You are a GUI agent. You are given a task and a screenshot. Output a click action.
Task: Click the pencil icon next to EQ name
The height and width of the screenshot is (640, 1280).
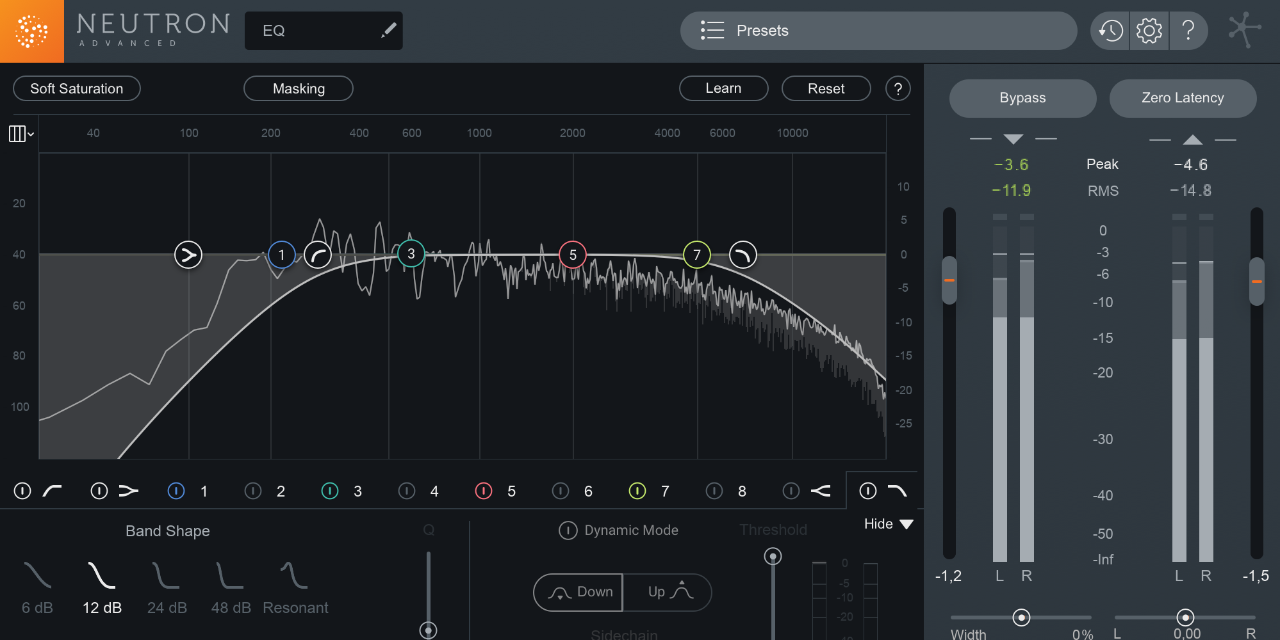(x=388, y=30)
